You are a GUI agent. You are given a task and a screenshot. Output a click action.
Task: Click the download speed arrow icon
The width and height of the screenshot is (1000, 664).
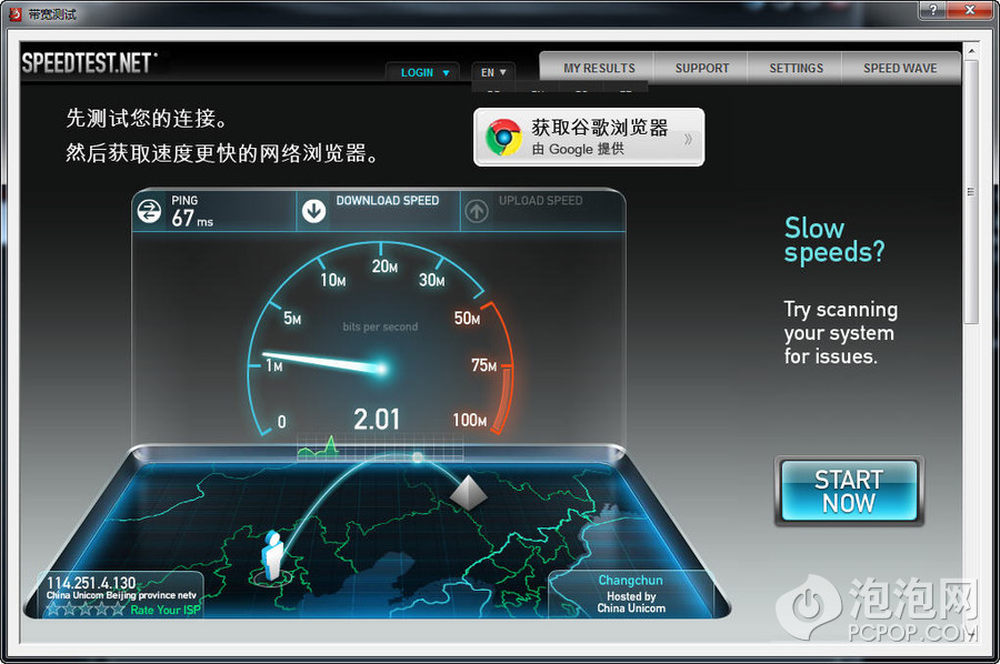coord(314,211)
